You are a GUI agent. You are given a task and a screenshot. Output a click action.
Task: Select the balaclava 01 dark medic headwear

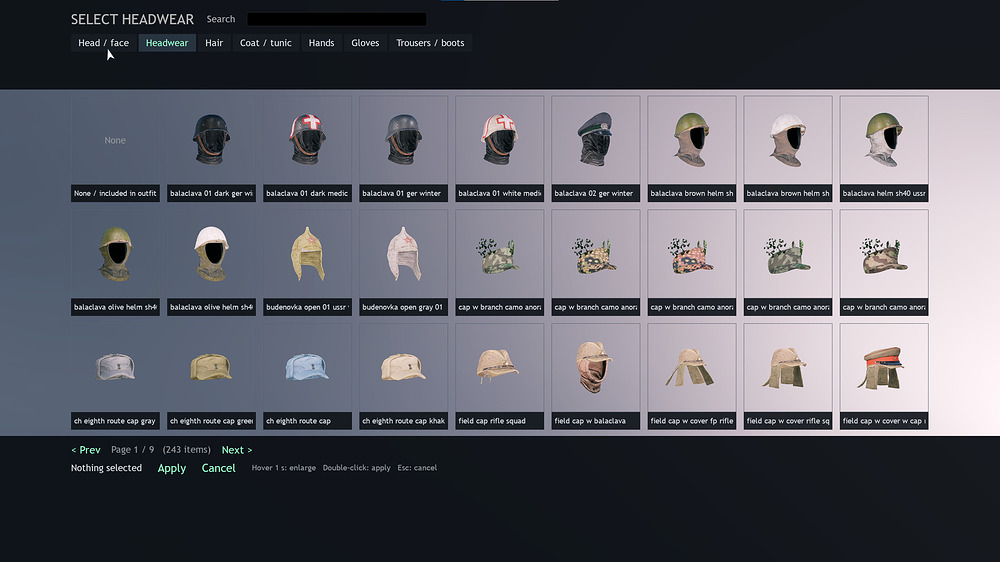(307, 149)
